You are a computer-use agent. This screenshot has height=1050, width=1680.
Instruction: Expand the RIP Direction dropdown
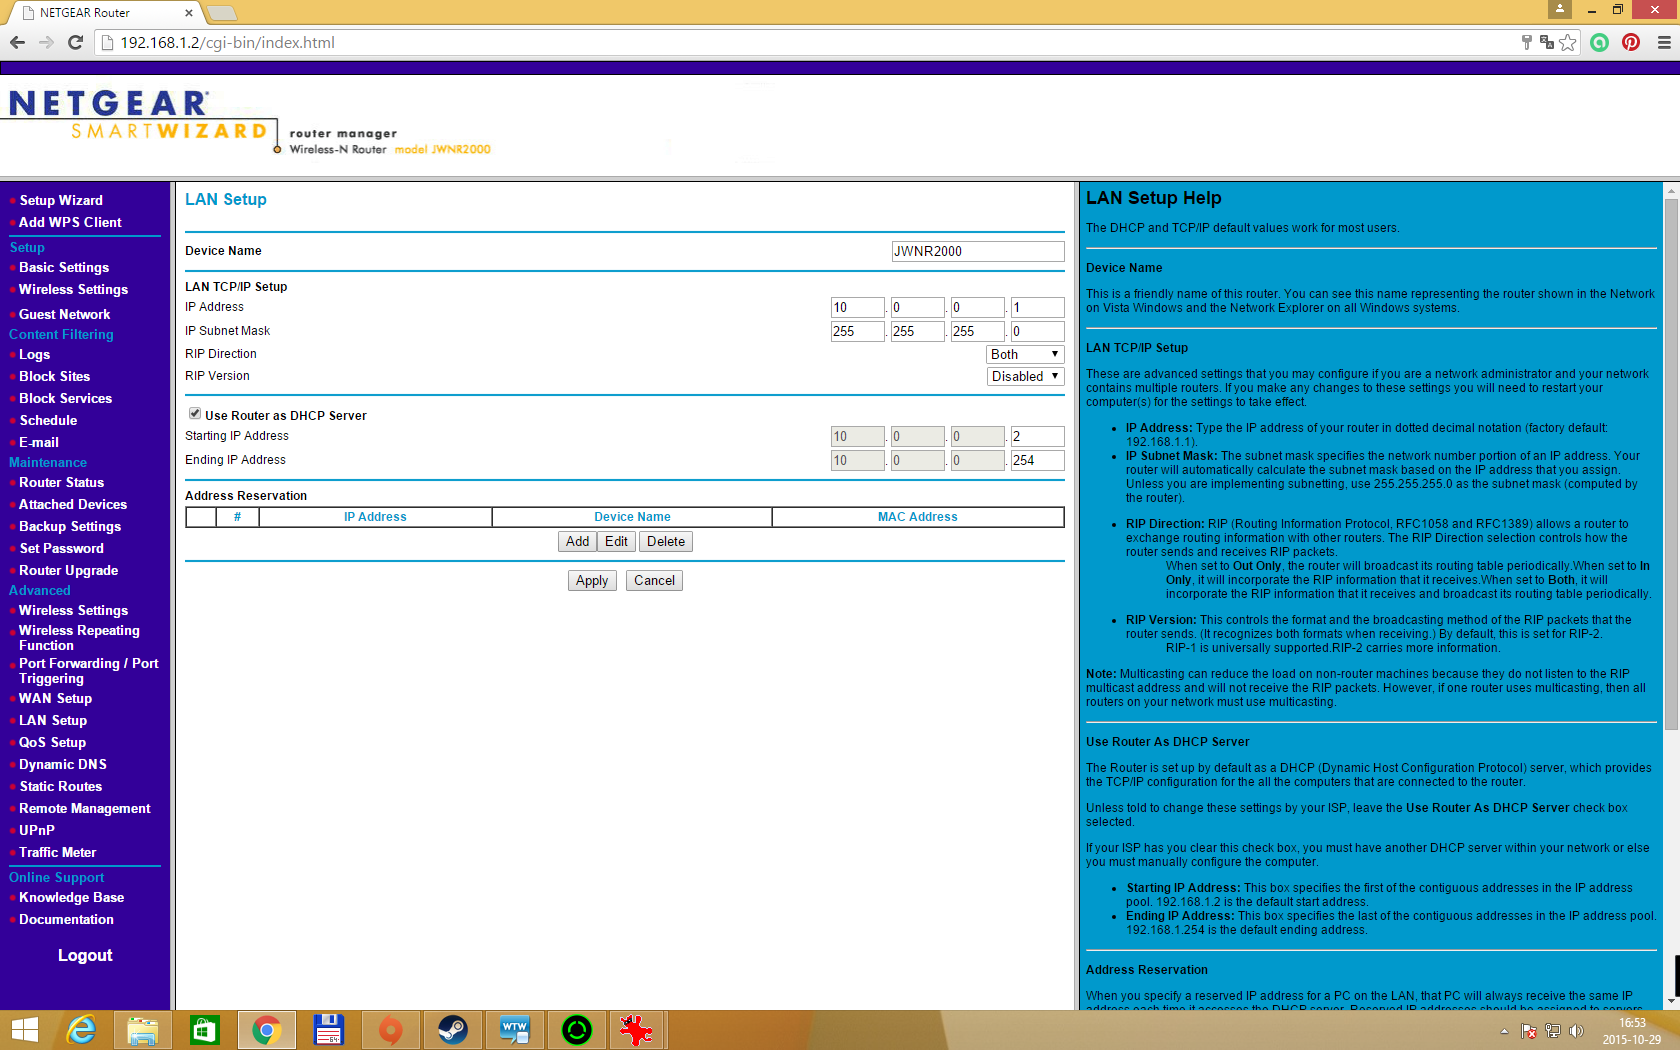click(x=1025, y=354)
